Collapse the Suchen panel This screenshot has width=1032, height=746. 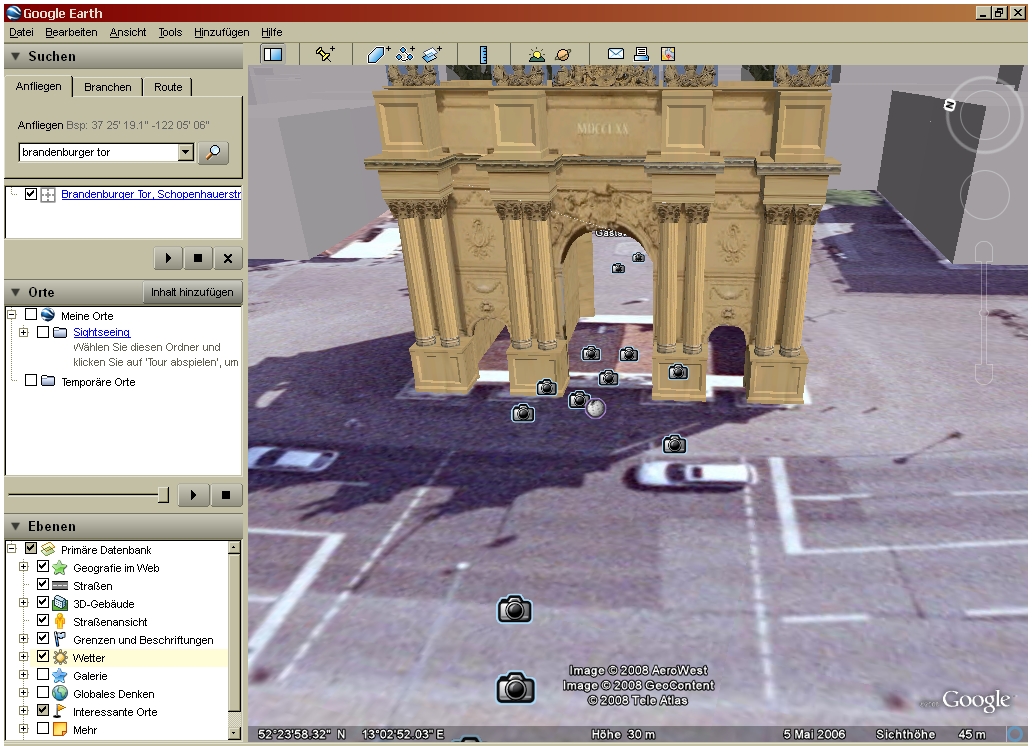tap(15, 57)
